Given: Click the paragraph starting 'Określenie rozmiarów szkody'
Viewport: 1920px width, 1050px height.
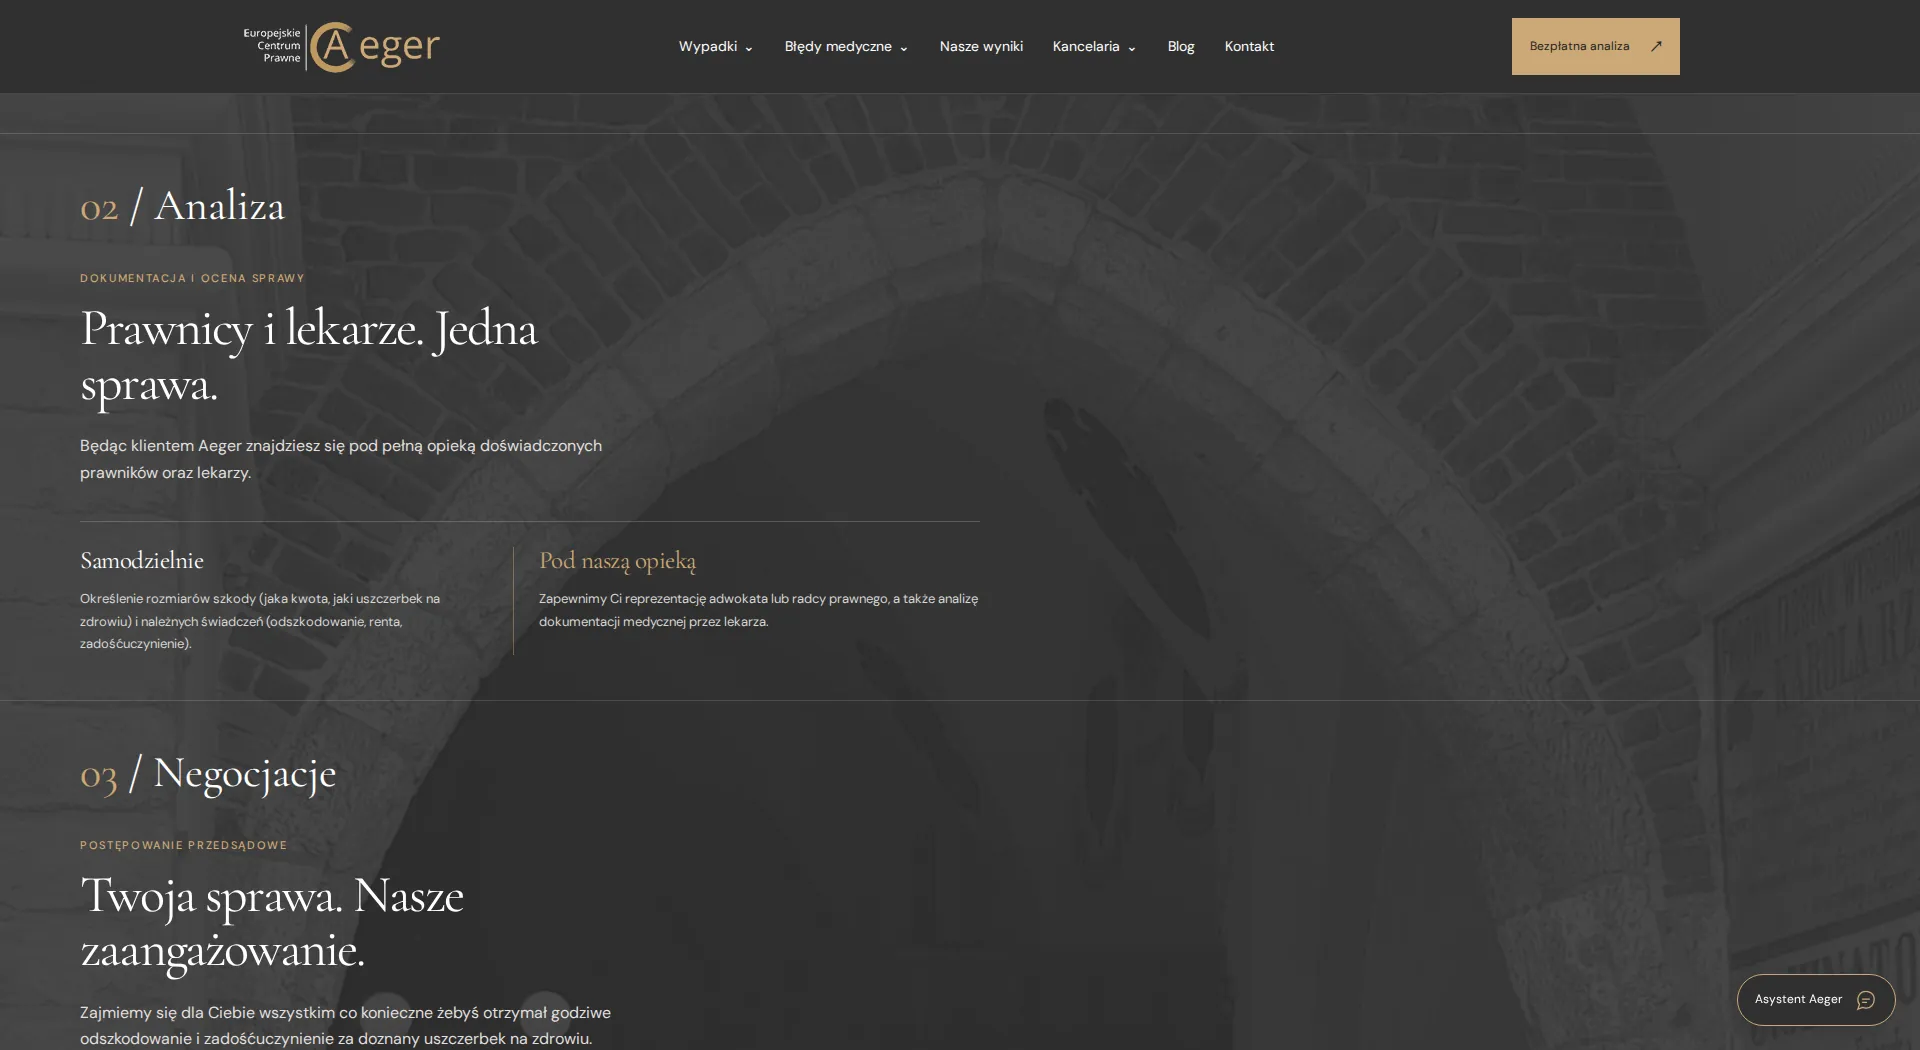Looking at the screenshot, I should [260, 621].
